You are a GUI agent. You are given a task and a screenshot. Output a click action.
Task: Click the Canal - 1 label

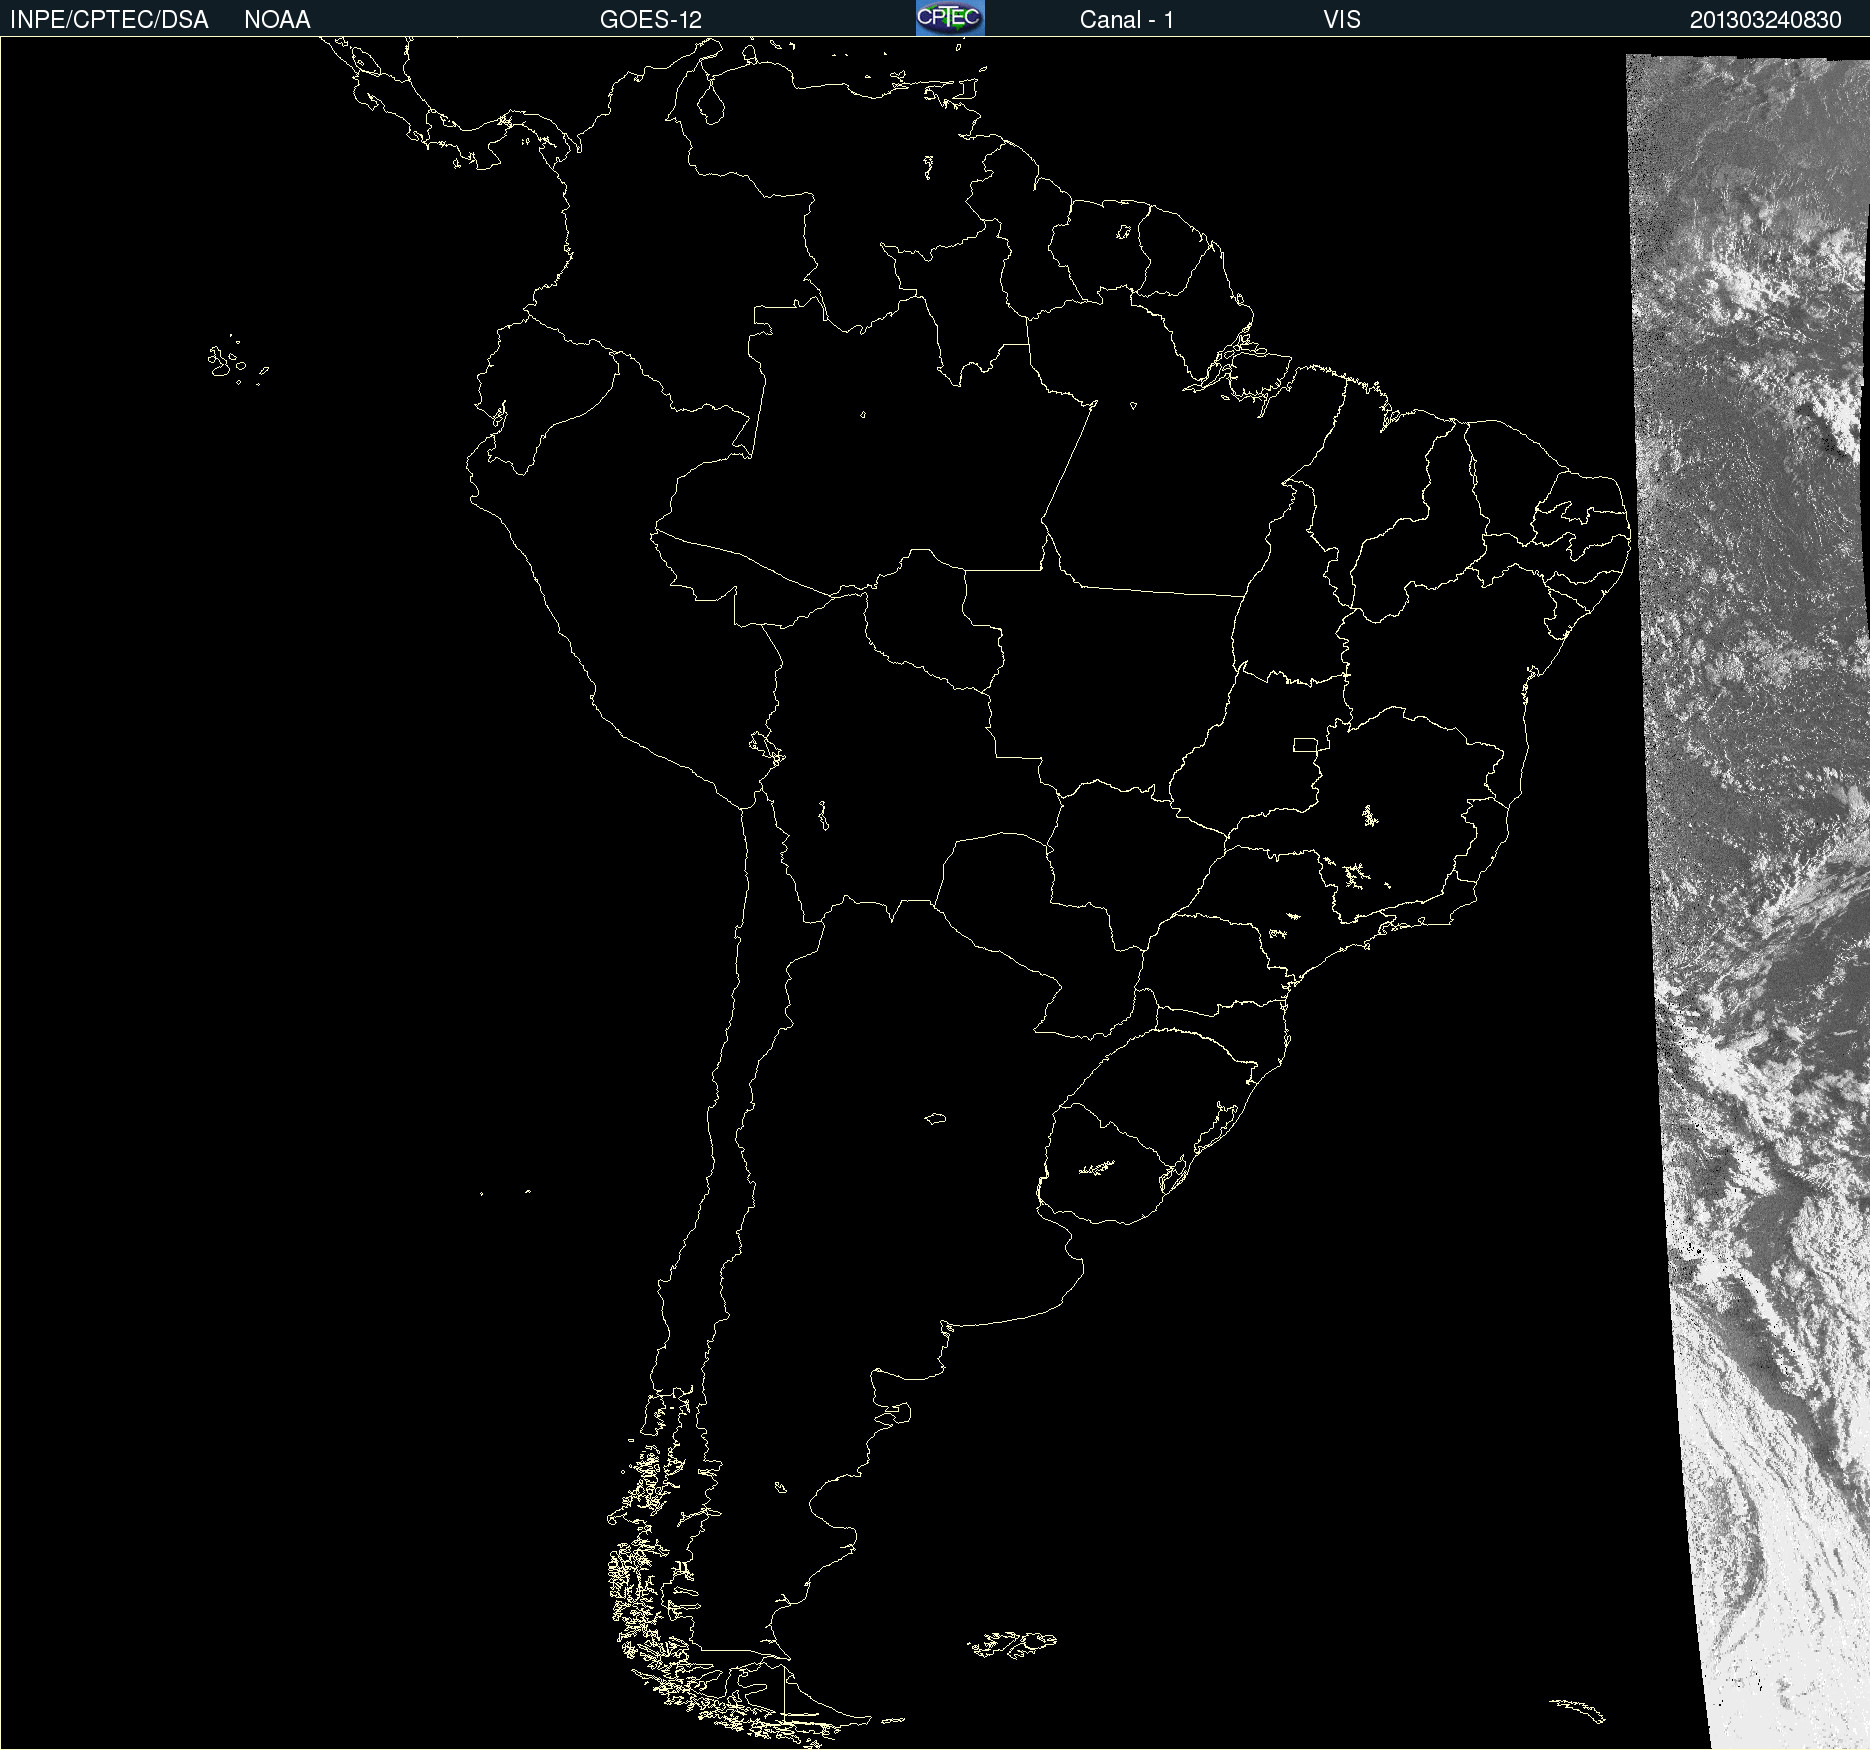[x=1127, y=20]
